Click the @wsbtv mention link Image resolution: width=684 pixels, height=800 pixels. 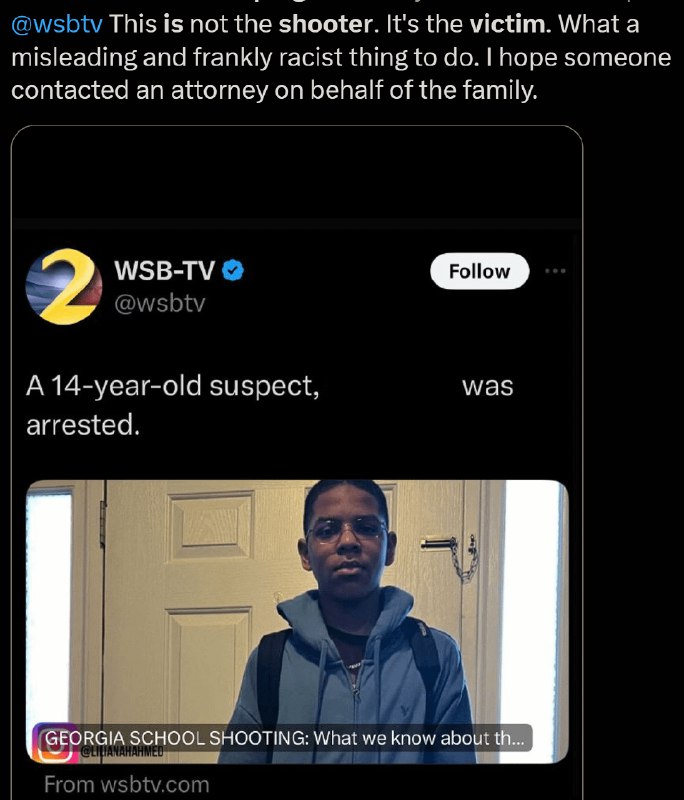point(57,24)
